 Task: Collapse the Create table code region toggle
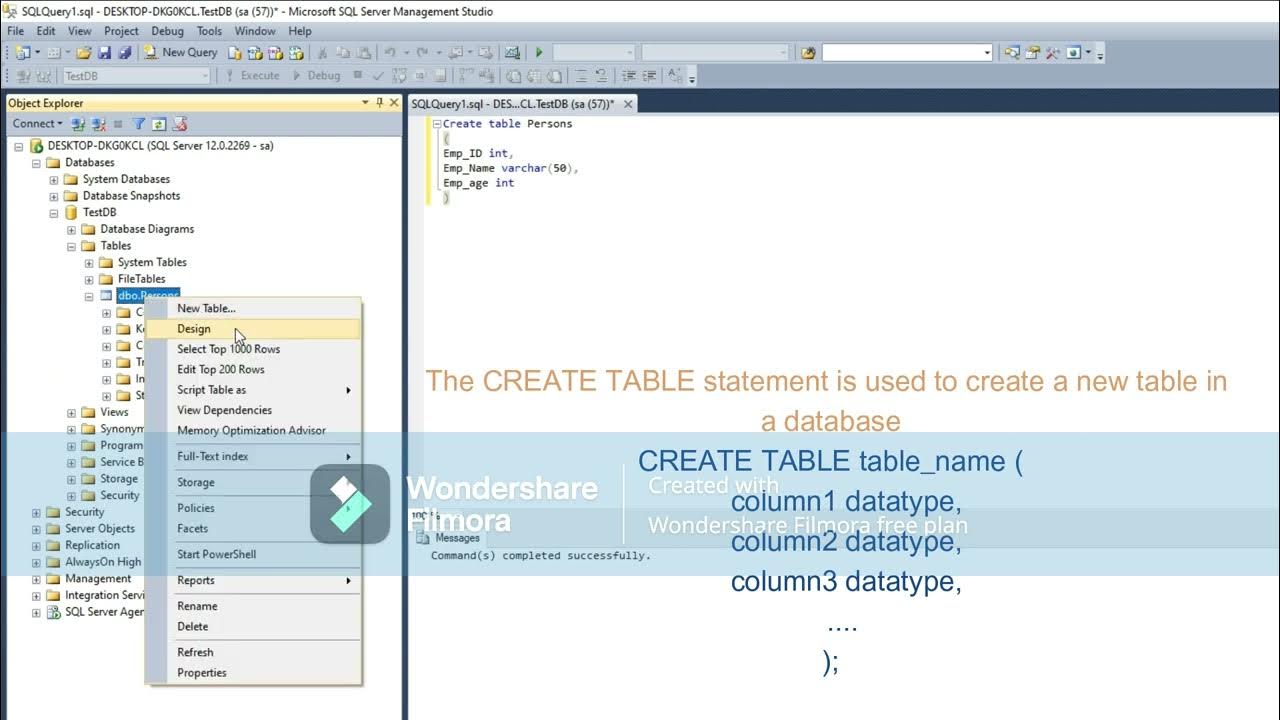tap(436, 124)
